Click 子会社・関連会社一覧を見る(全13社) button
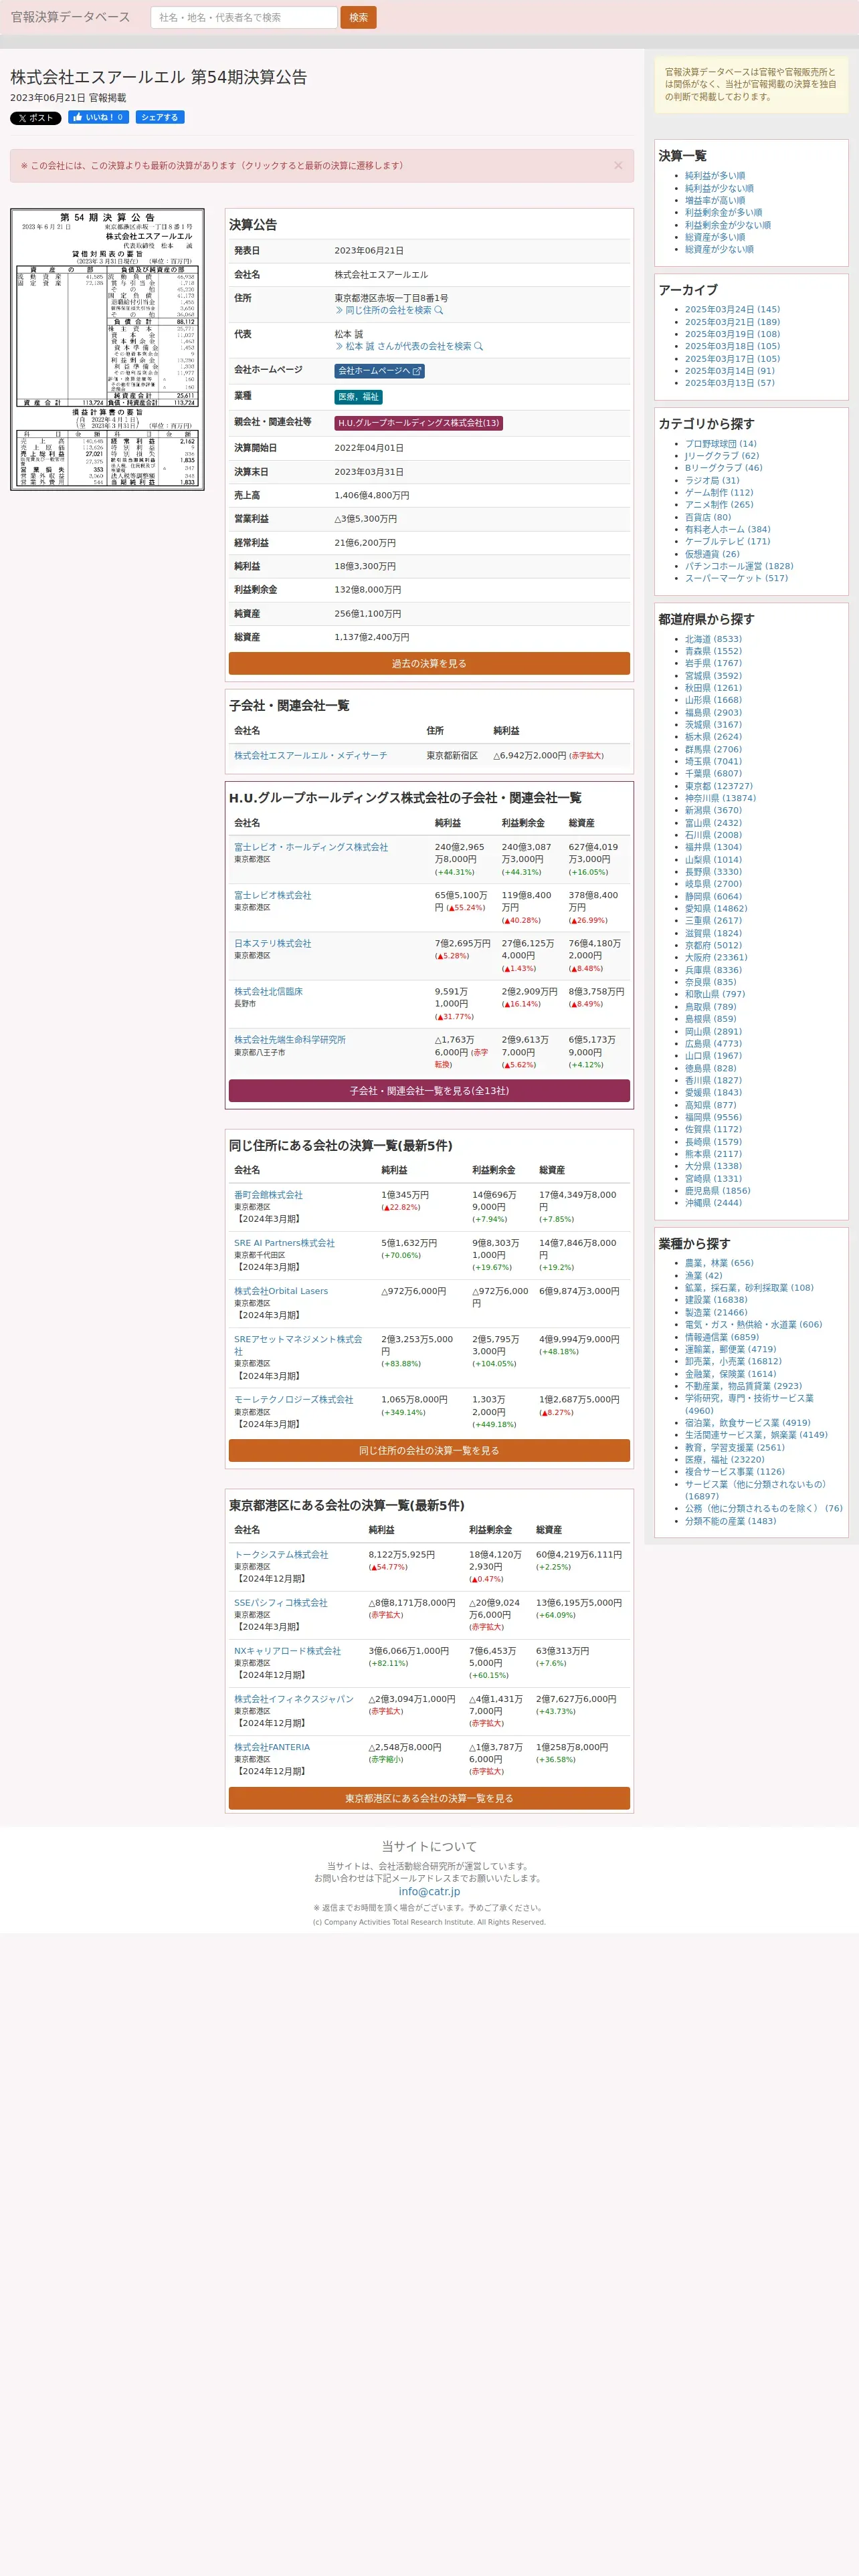Screen dimensions: 859x2576 point(429,1091)
